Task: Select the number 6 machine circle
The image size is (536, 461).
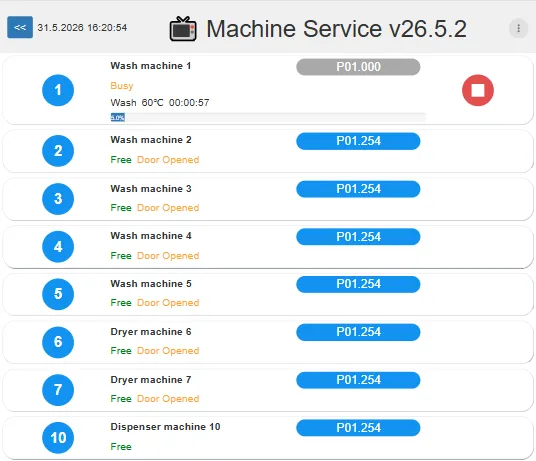Action: coord(58,342)
